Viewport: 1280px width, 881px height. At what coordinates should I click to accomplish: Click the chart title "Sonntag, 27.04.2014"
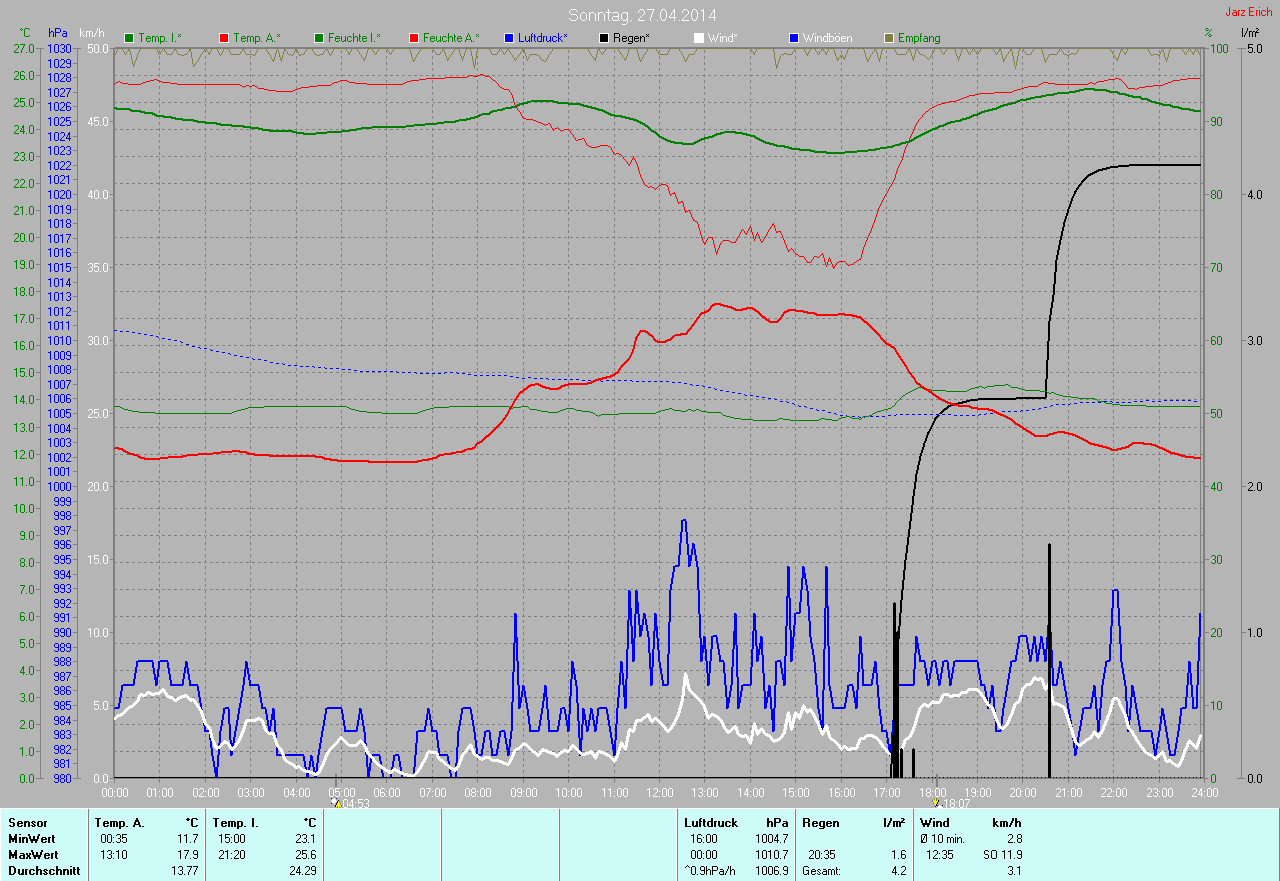(x=643, y=15)
